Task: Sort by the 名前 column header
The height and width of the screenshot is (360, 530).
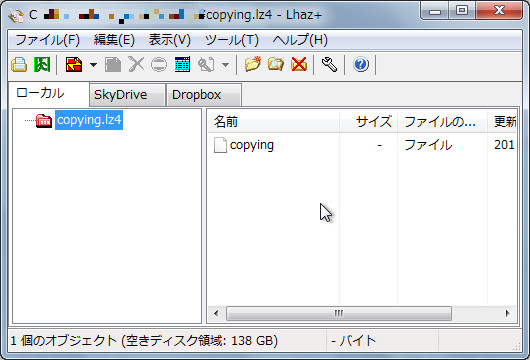Action: coord(274,121)
